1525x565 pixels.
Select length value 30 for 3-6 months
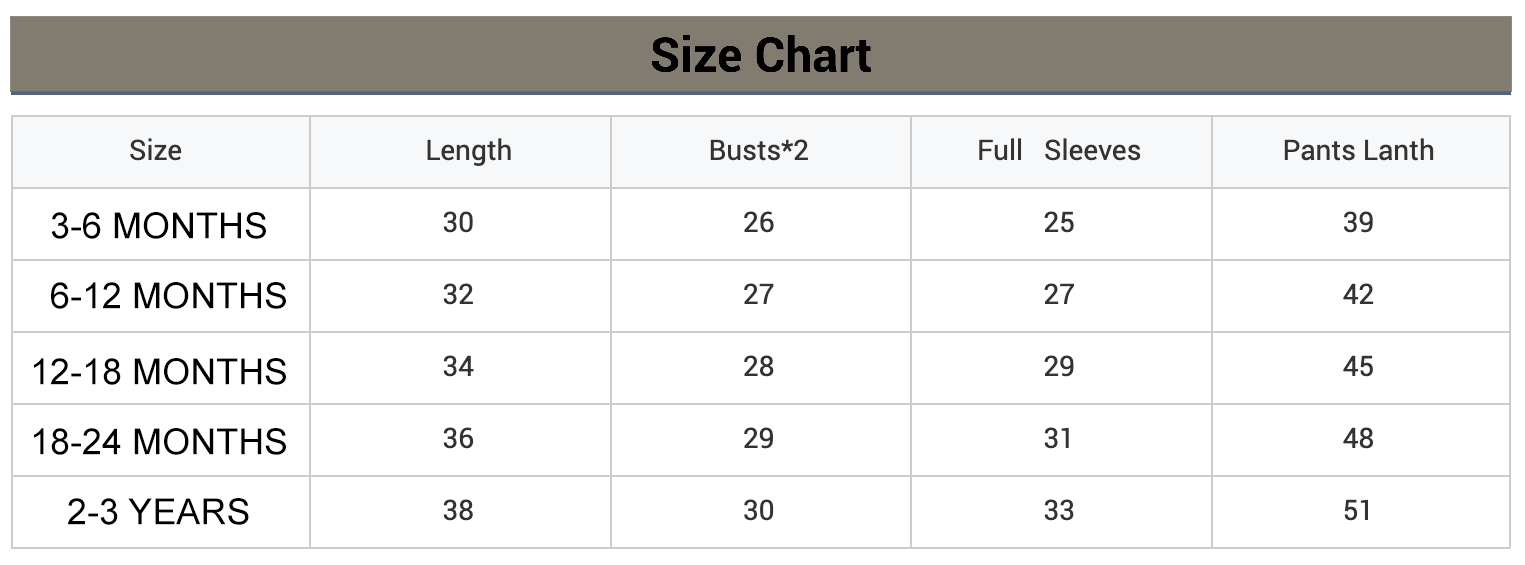coord(458,222)
